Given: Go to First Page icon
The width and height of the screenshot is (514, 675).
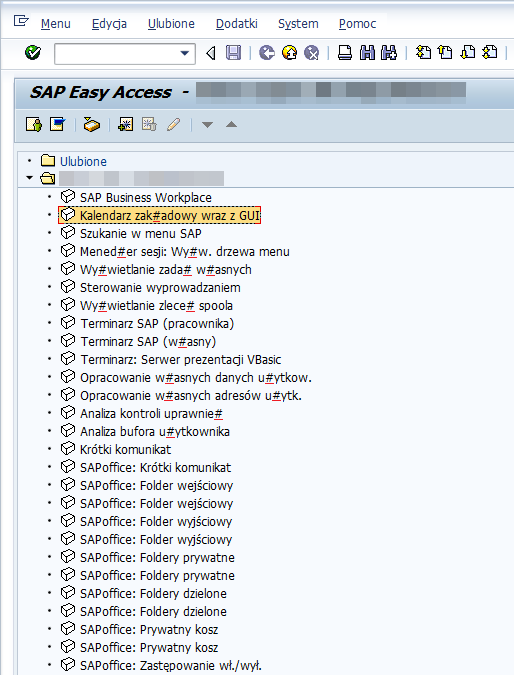Looking at the screenshot, I should tap(423, 53).
